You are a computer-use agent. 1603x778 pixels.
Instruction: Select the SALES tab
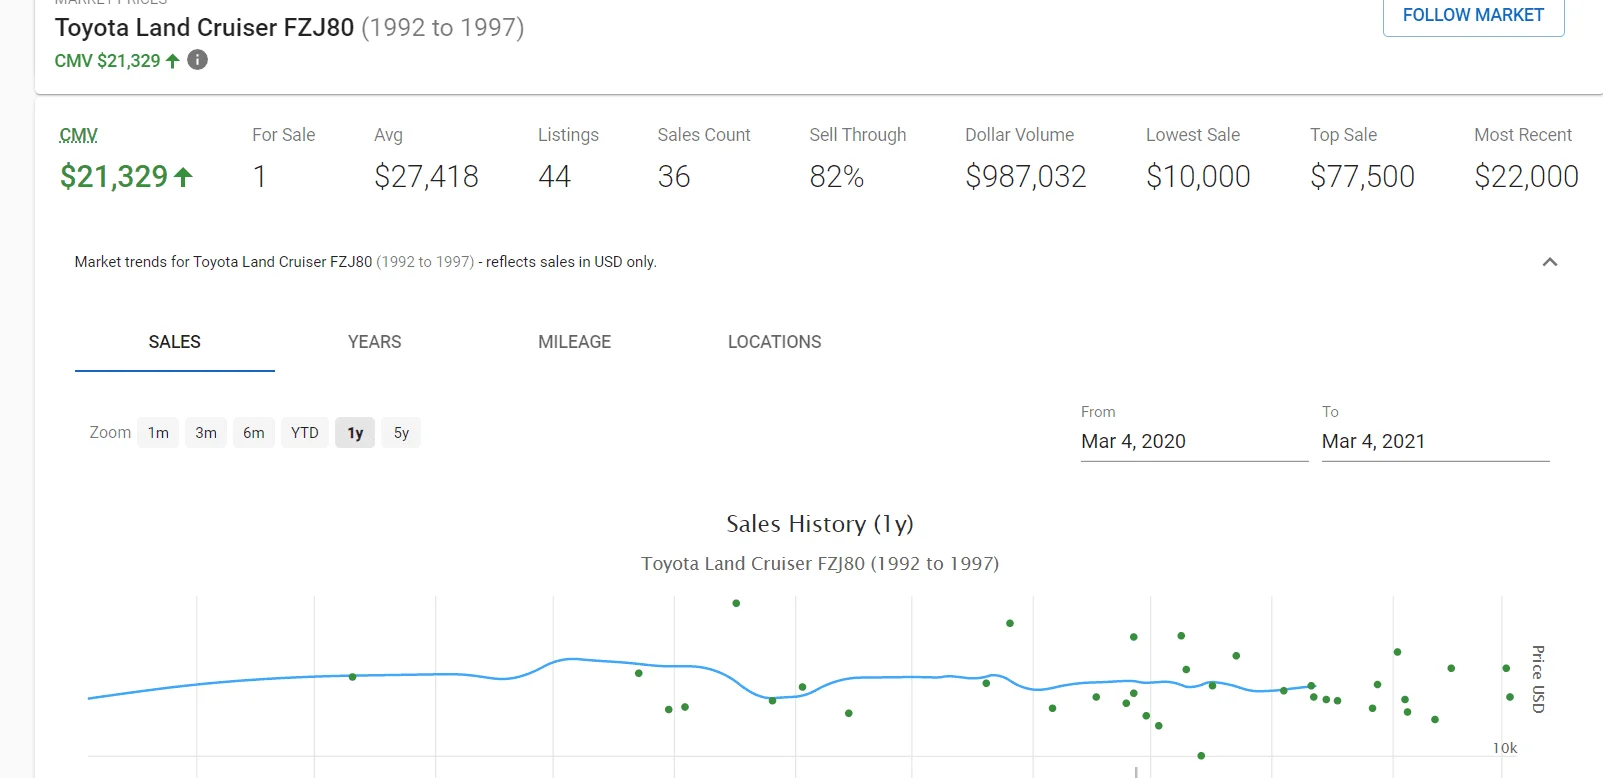tap(174, 342)
